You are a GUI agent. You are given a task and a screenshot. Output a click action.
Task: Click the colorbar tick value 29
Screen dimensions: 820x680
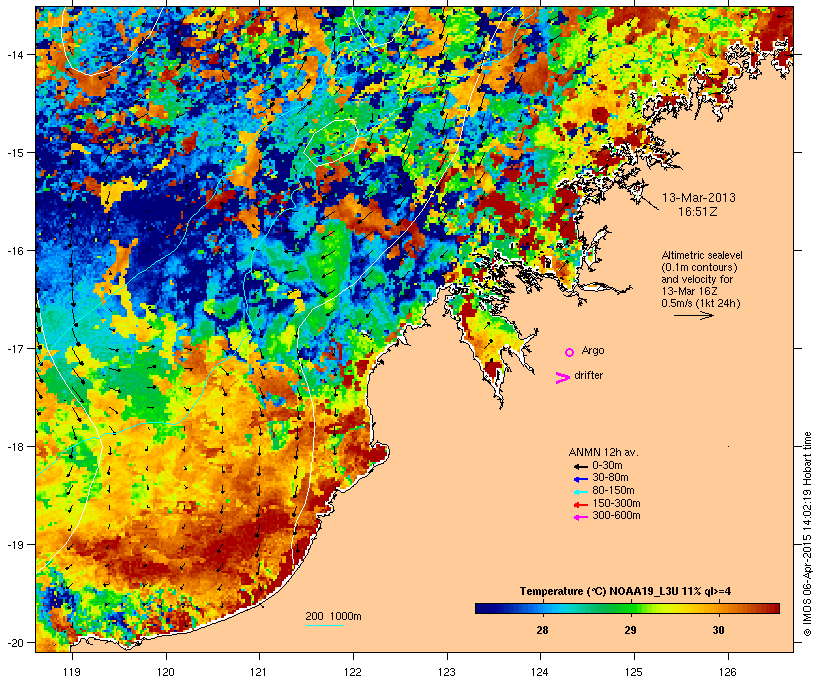[x=631, y=630]
